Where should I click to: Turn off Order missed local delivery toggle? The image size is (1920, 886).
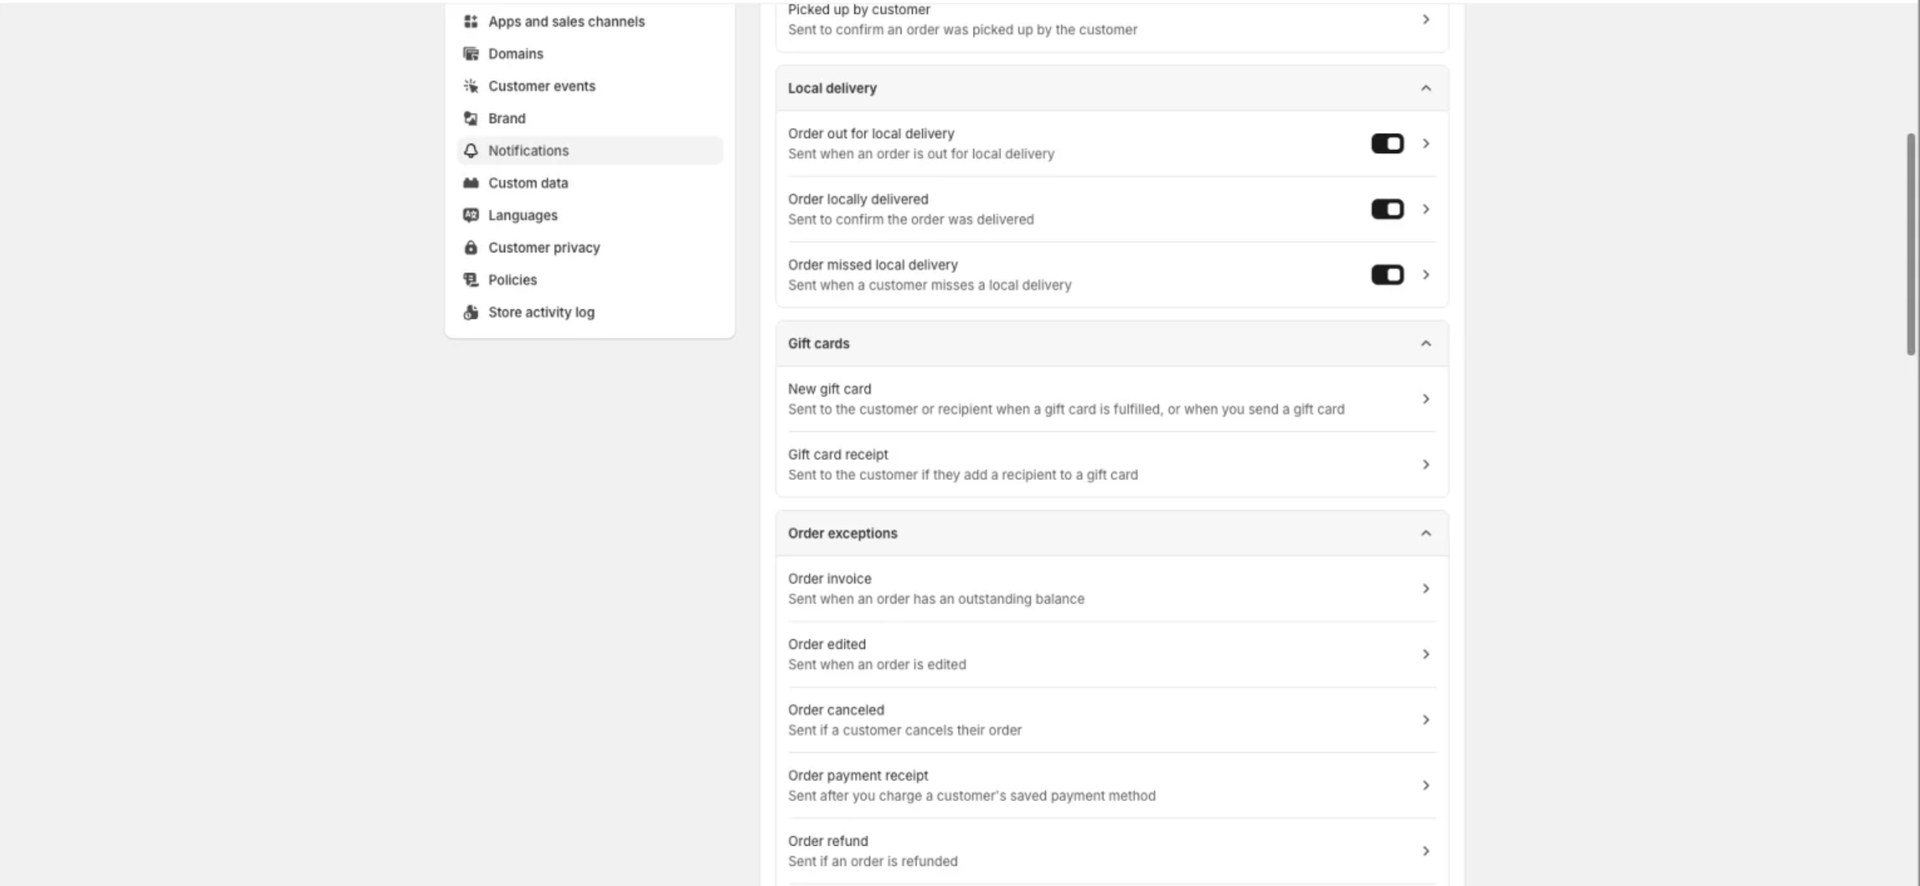[1387, 275]
